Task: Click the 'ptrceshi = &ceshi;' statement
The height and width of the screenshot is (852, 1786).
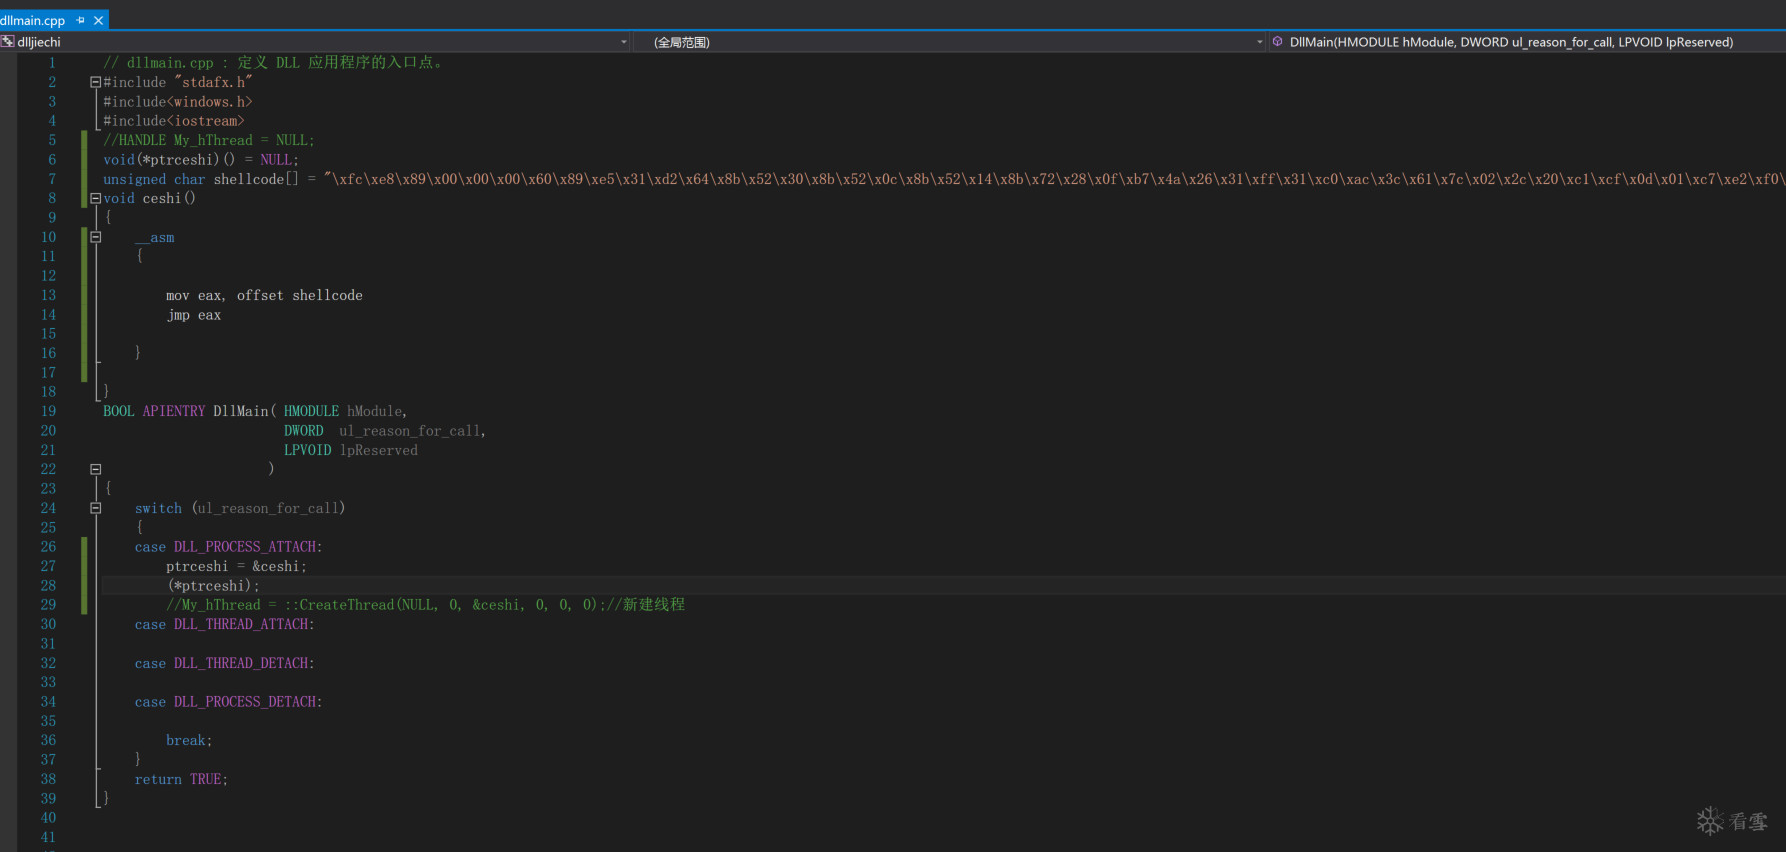Action: (x=237, y=567)
